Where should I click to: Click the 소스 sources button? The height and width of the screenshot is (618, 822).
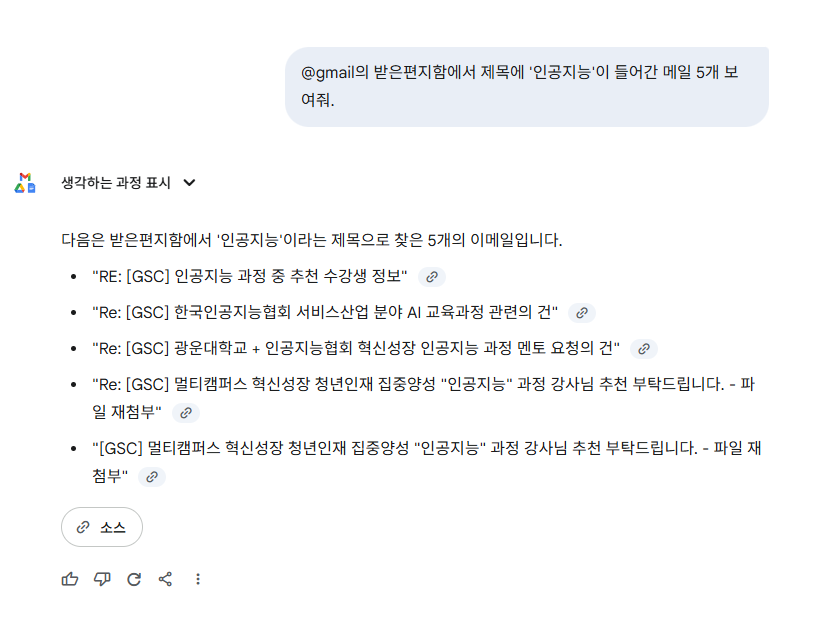coord(102,527)
